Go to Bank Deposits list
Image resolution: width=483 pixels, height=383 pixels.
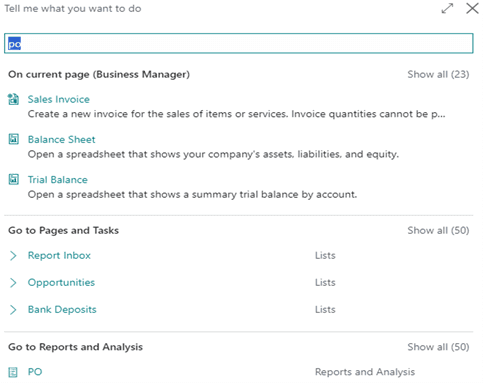click(x=62, y=310)
